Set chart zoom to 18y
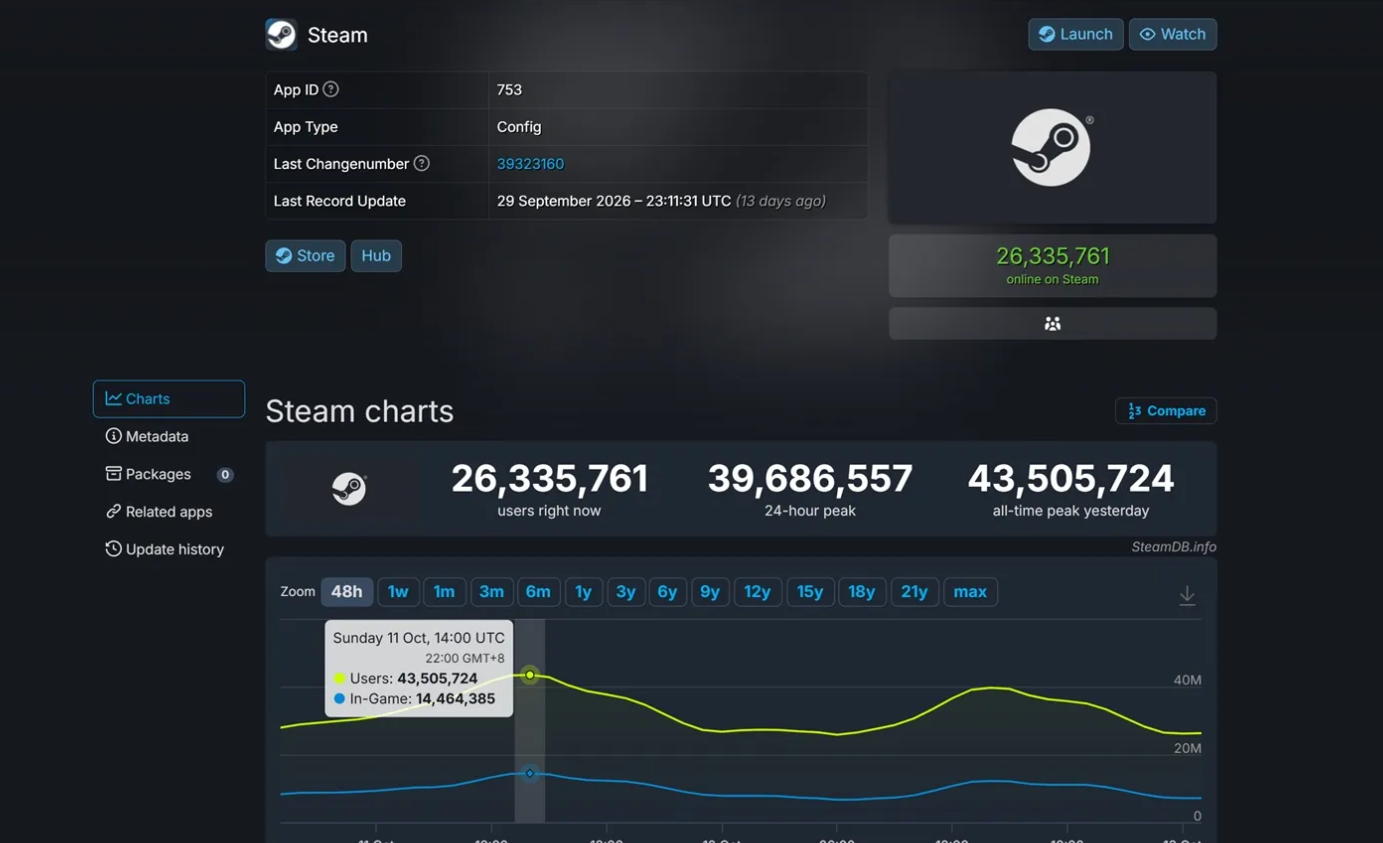Image resolution: width=1383 pixels, height=843 pixels. click(862, 592)
